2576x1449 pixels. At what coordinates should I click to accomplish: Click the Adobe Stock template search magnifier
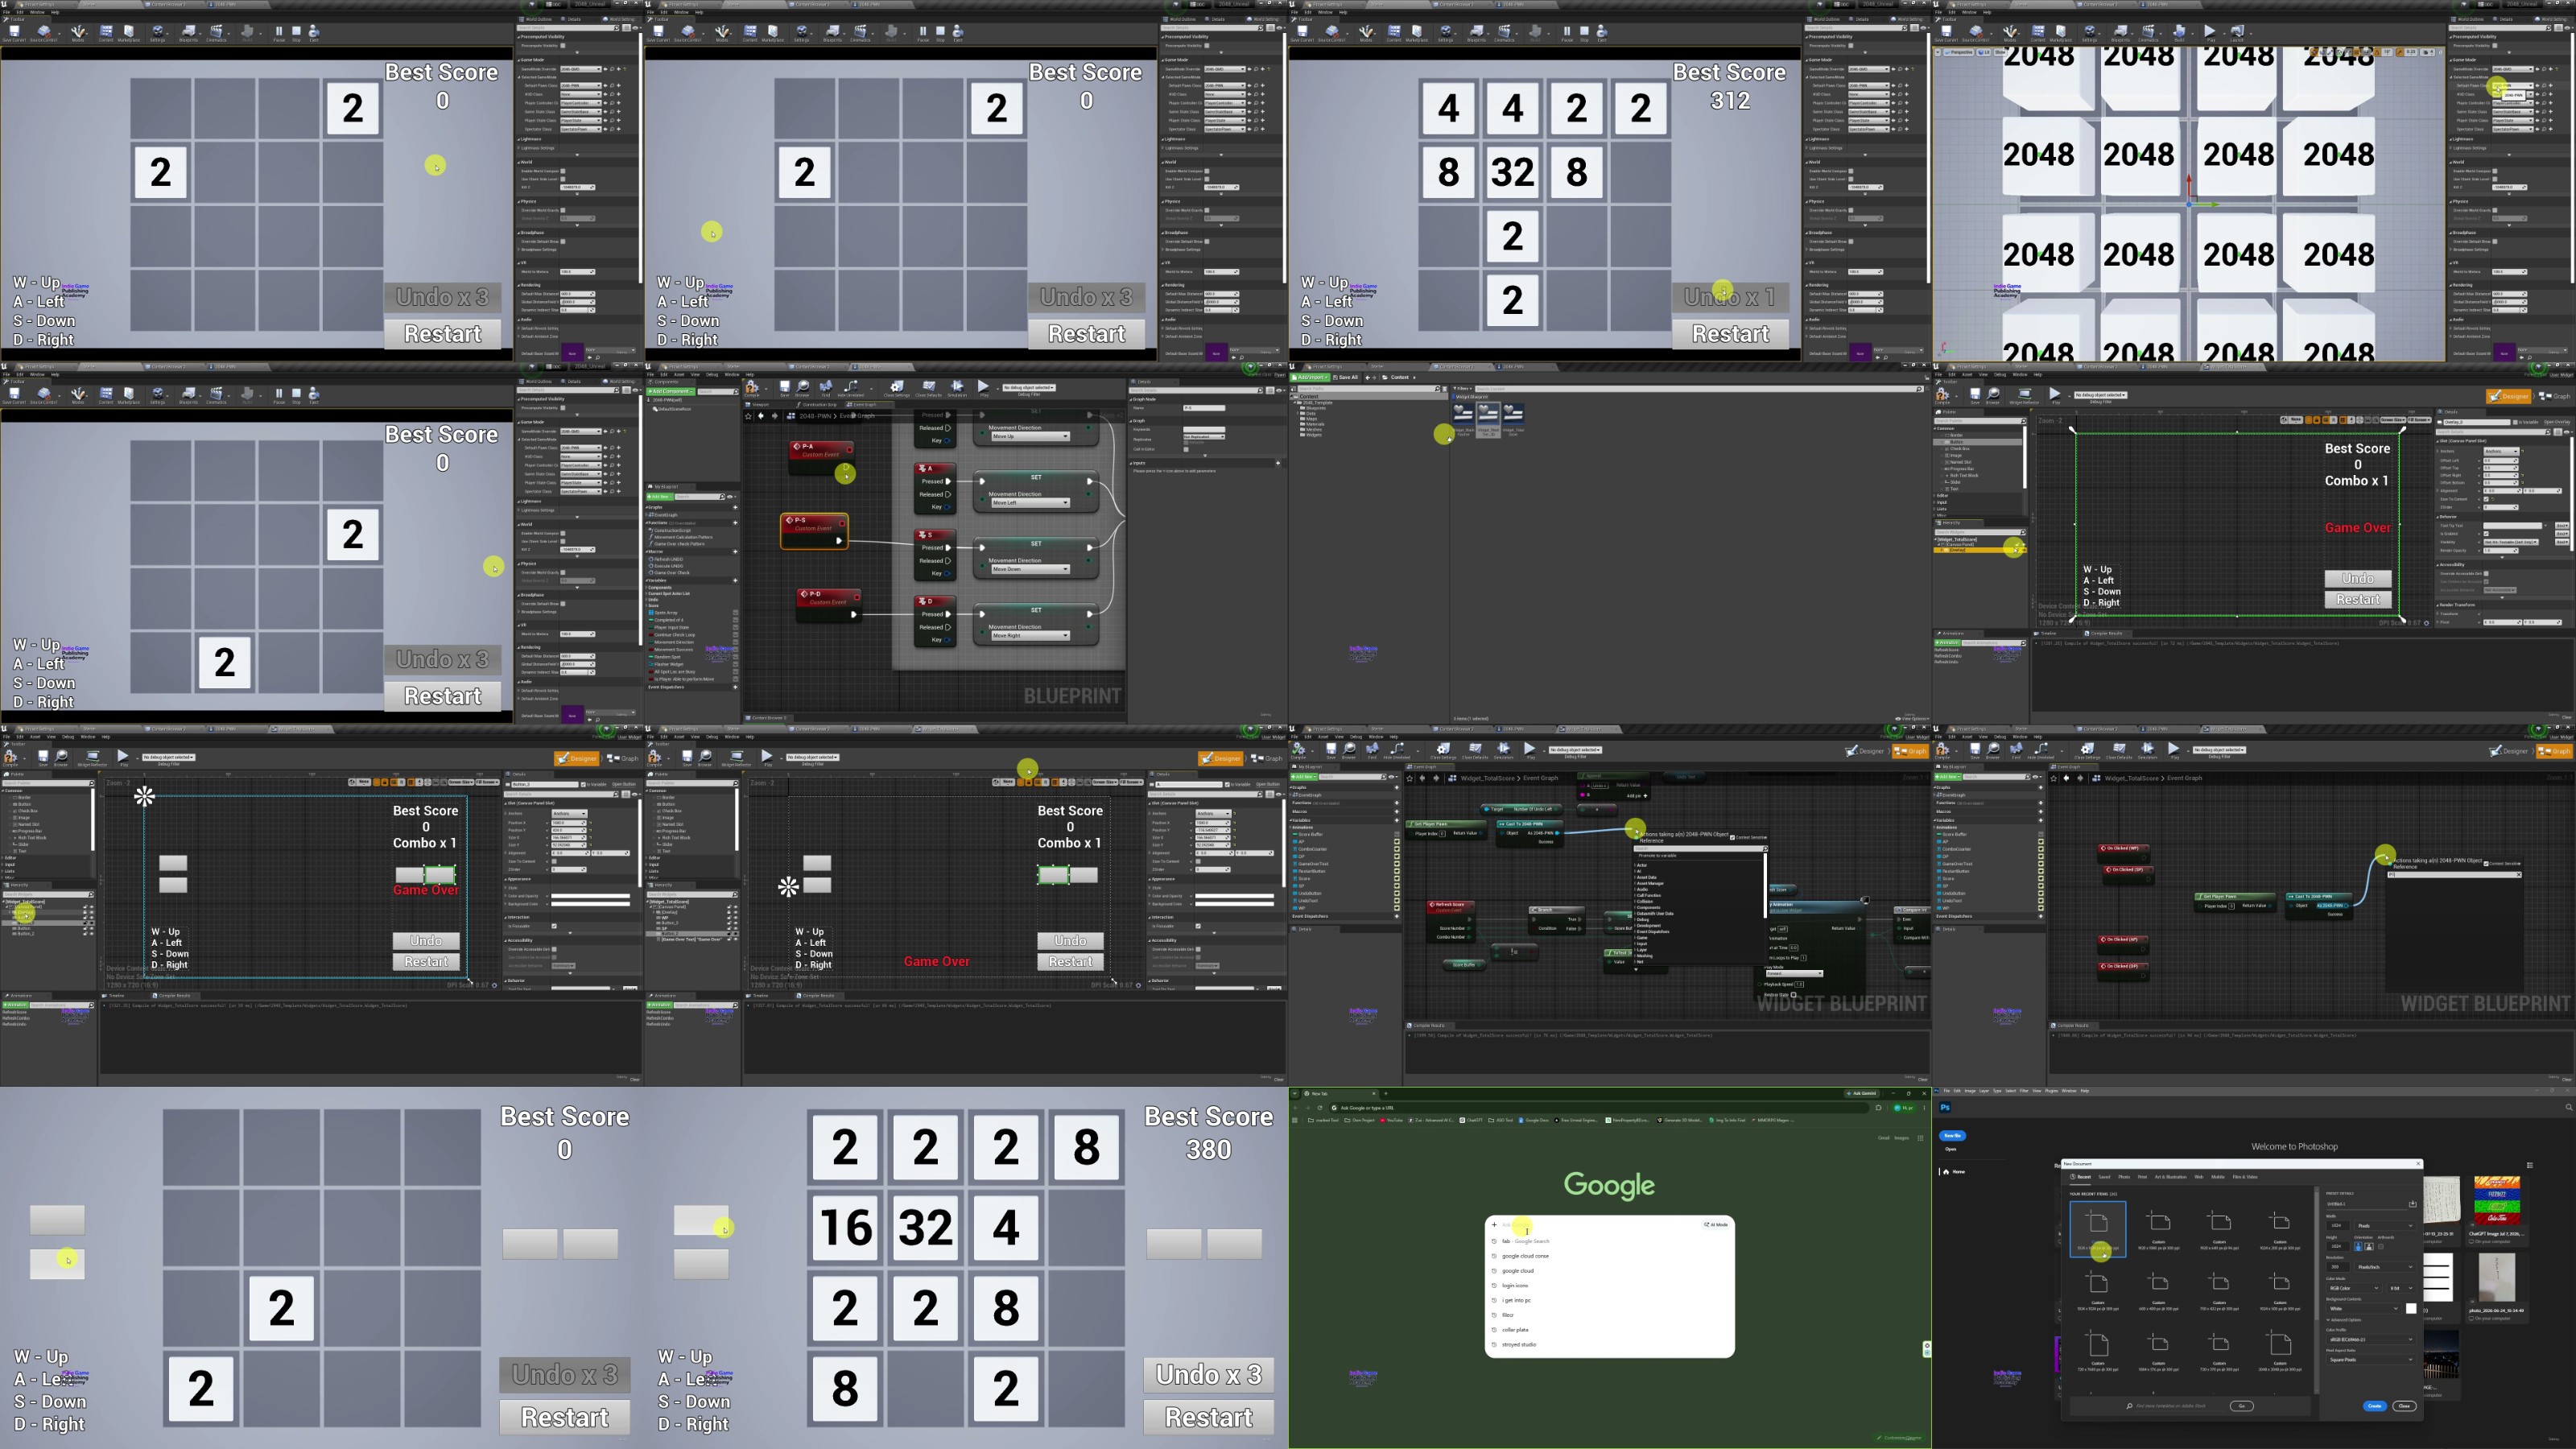tap(2130, 1406)
